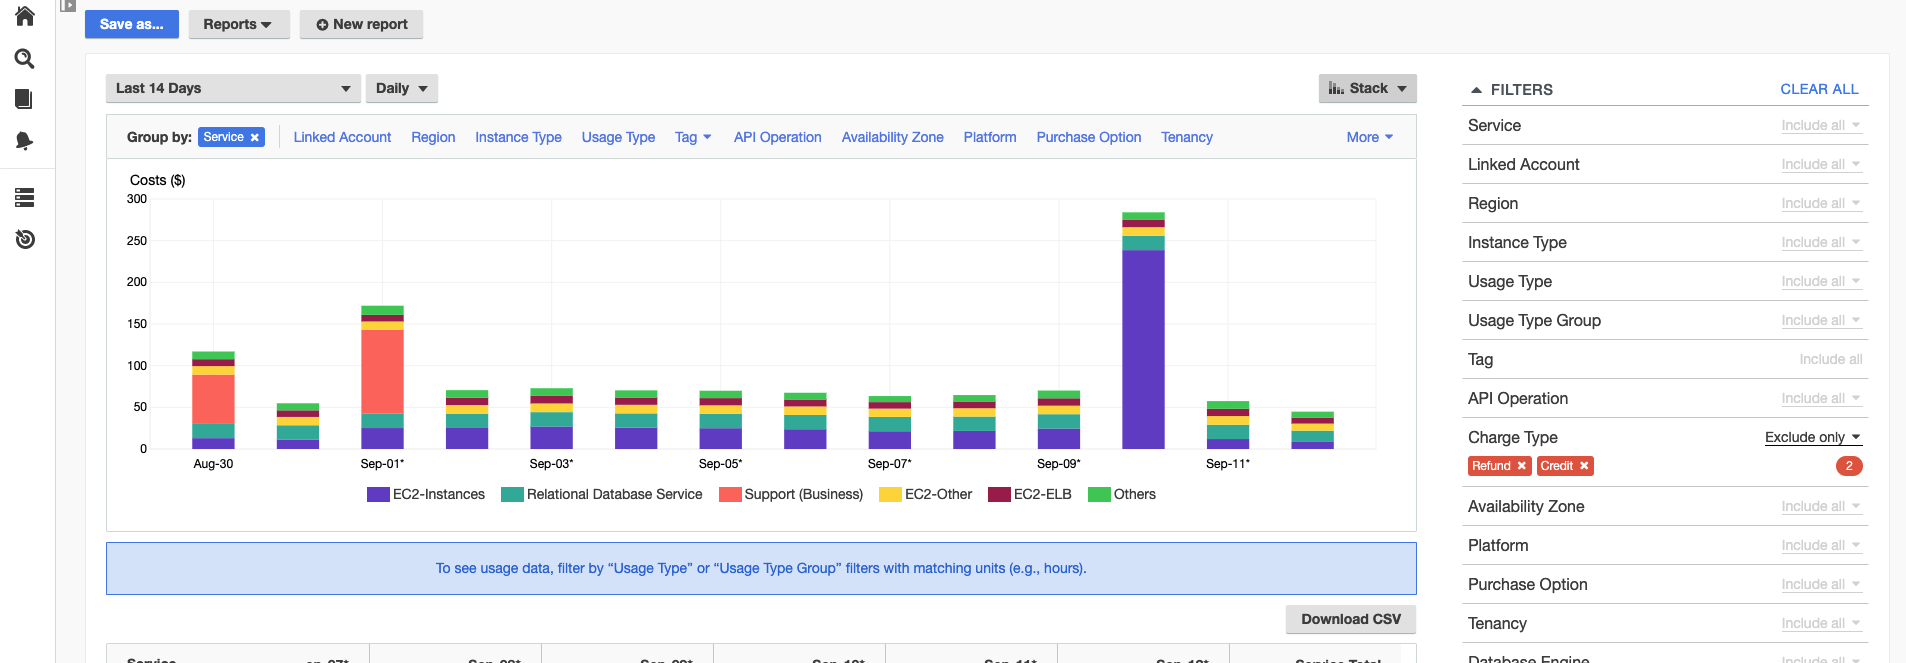Open the Last 14 Days range dropdown
The image size is (1906, 663).
[233, 88]
